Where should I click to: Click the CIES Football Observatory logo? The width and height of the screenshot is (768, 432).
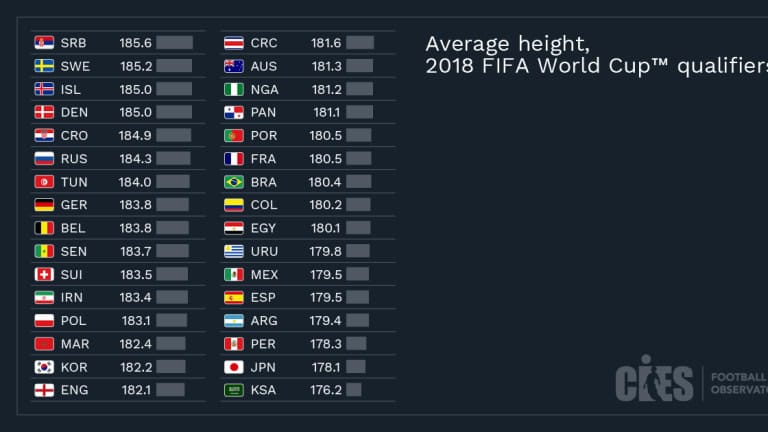click(690, 381)
